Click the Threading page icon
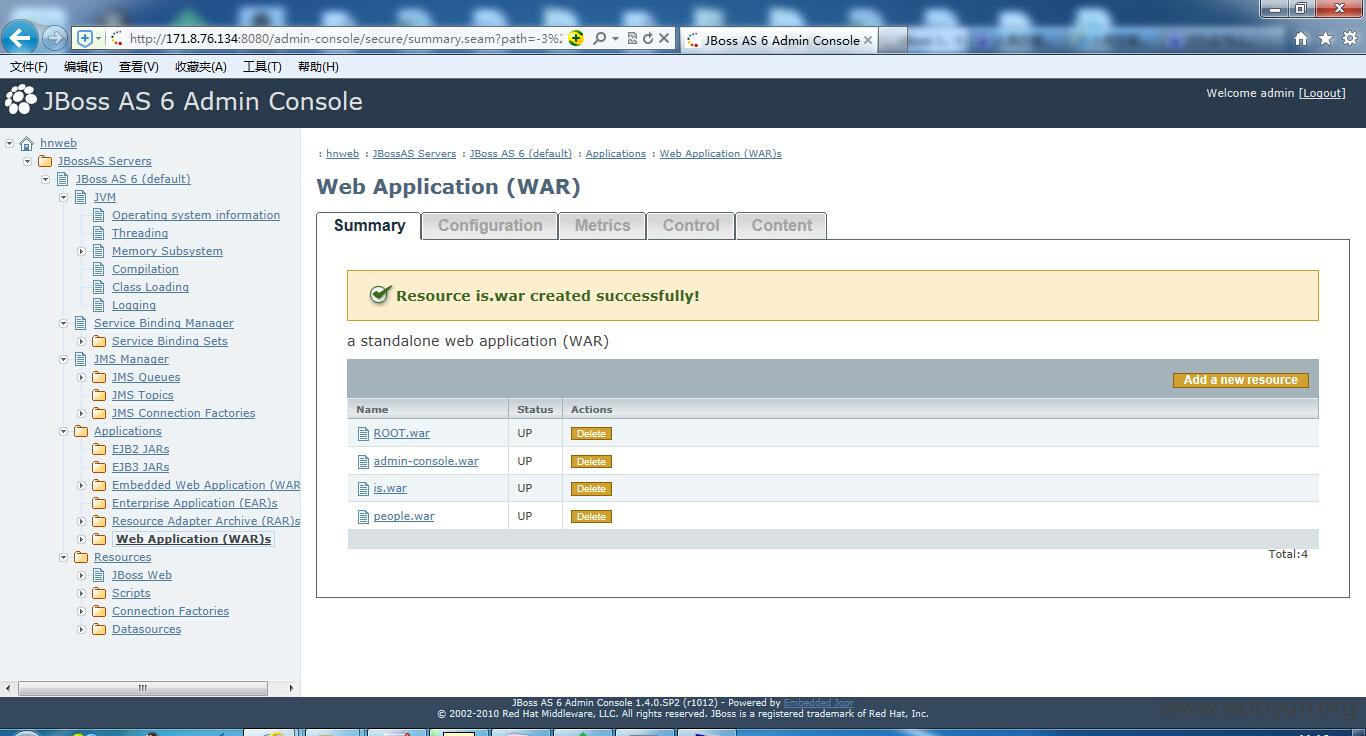Viewport: 1366px width, 736px height. (99, 233)
